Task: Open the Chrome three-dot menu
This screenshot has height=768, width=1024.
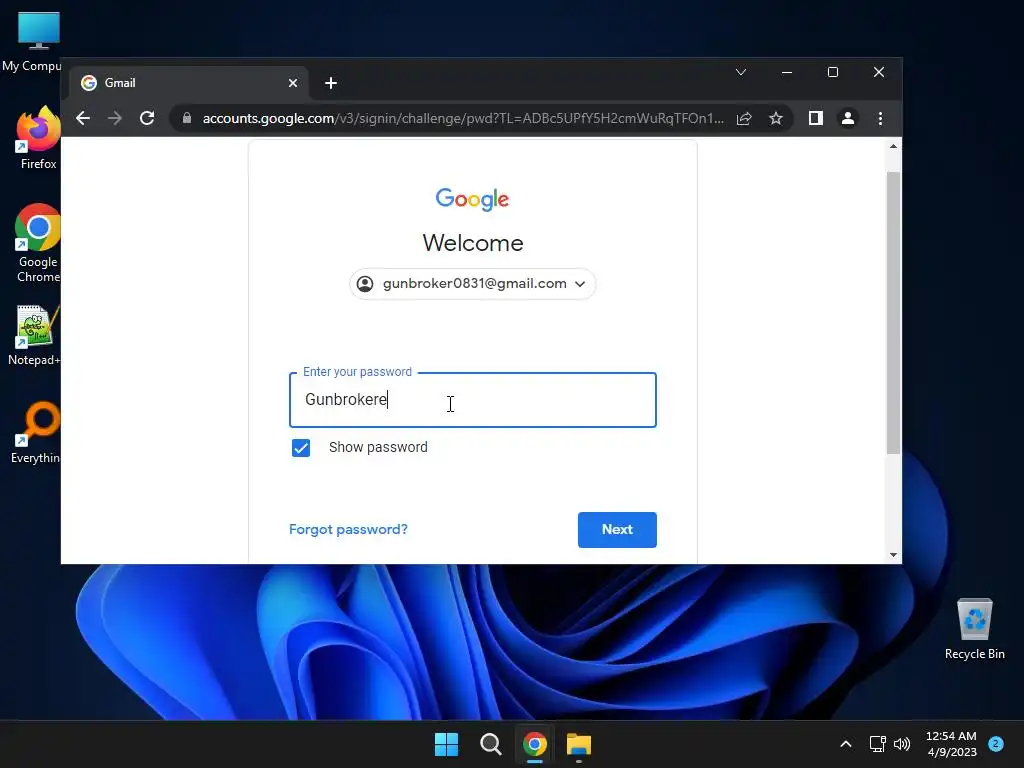Action: click(x=880, y=118)
